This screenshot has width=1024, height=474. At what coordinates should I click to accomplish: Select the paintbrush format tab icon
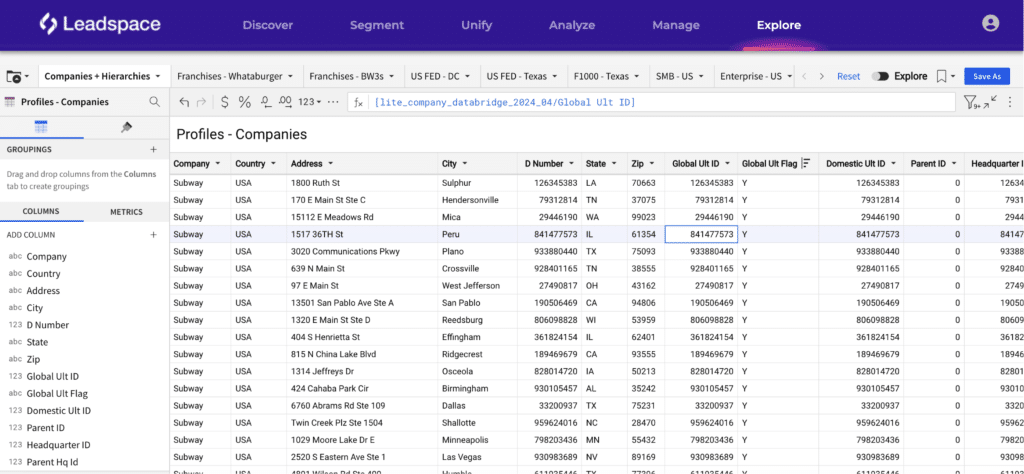pos(127,127)
